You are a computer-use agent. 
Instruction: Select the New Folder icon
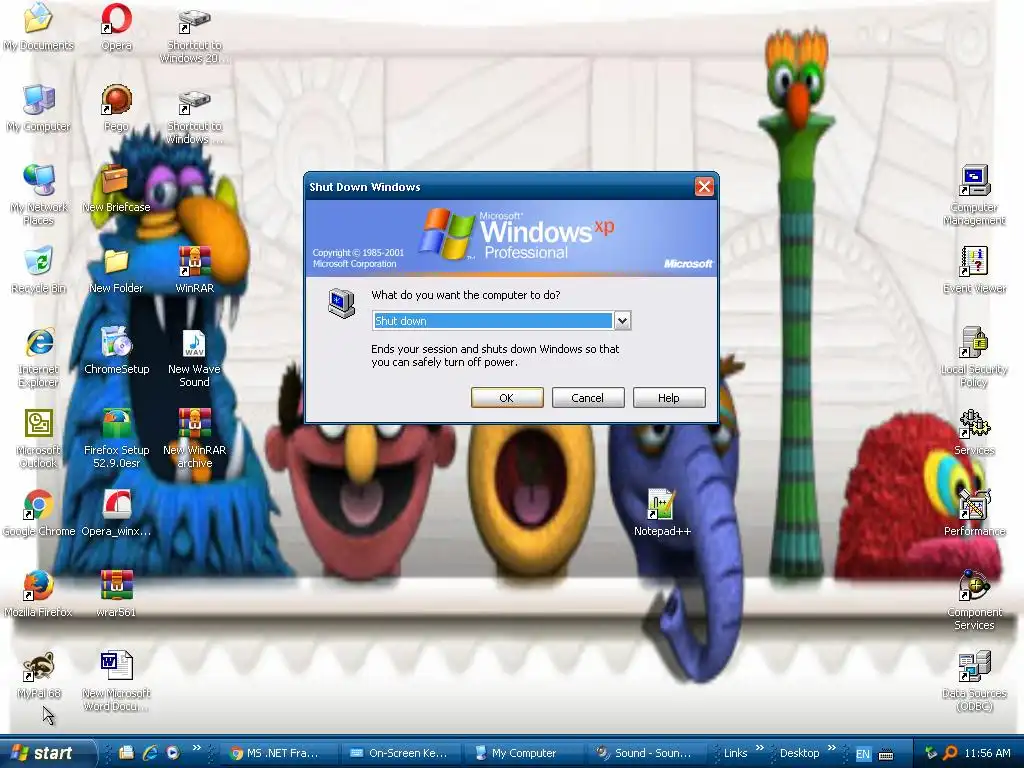116,270
